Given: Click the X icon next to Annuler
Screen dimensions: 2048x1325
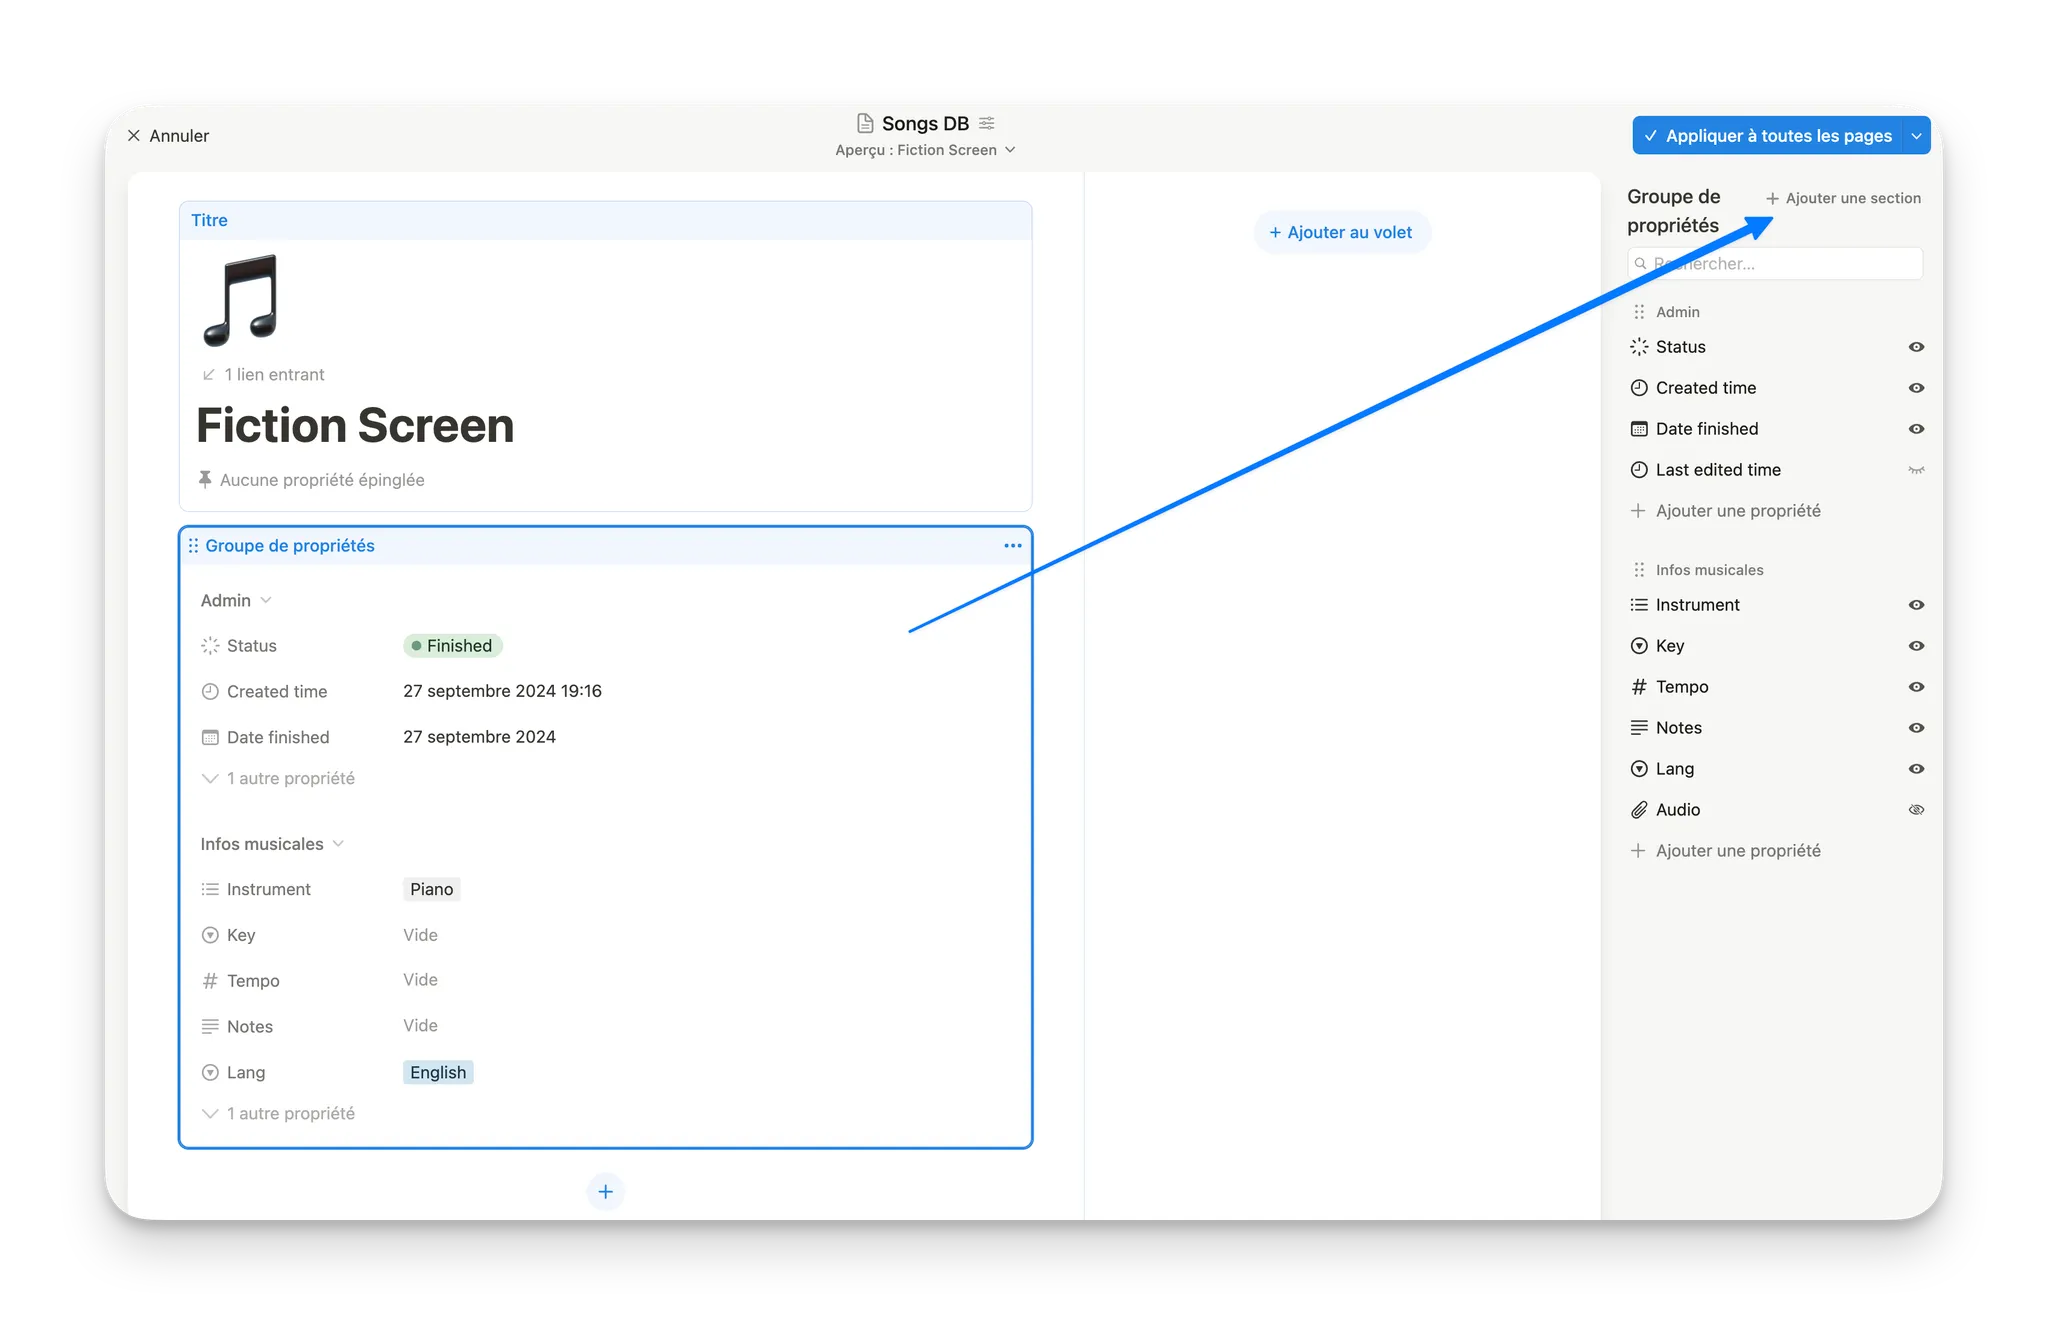Looking at the screenshot, I should [134, 136].
